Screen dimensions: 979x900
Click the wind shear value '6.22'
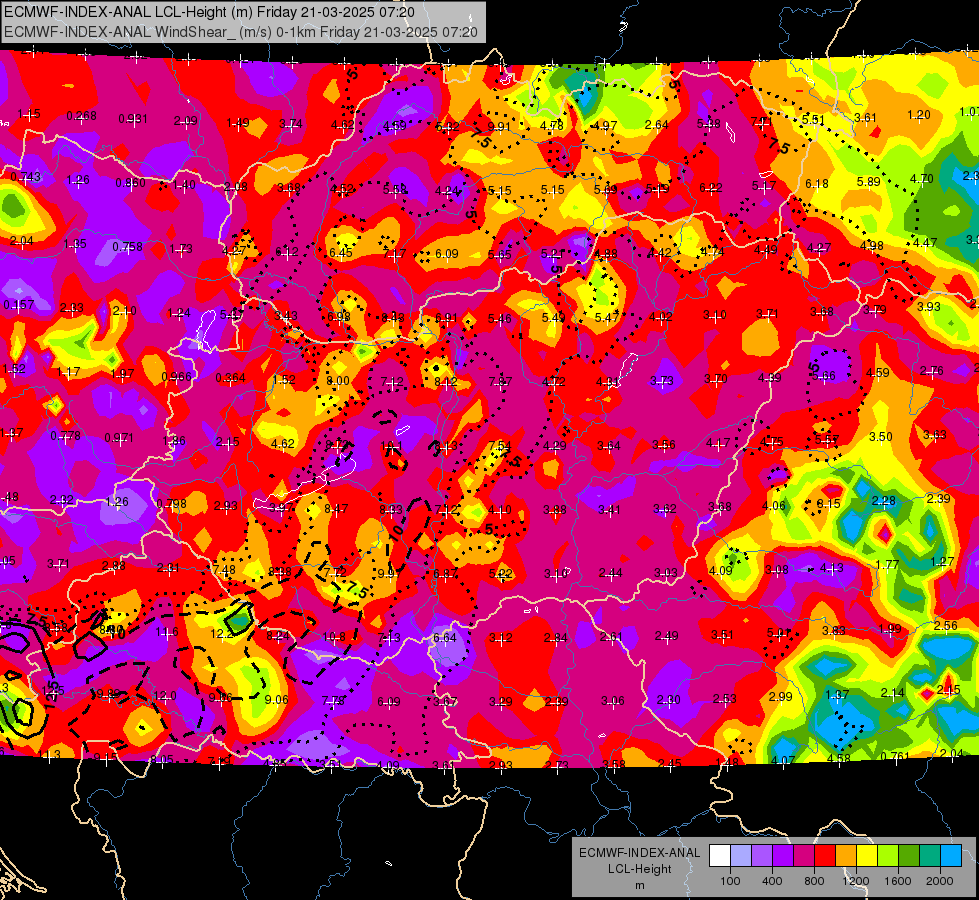[711, 187]
